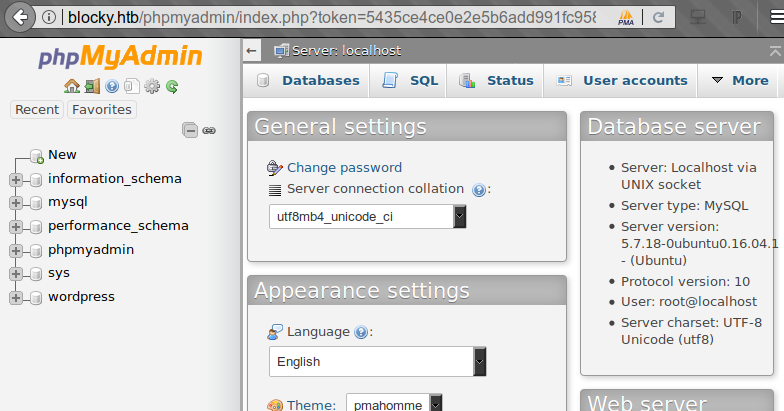Open the pmahomme theme dropdown
Screen dimensions: 784x411
coord(394,402)
